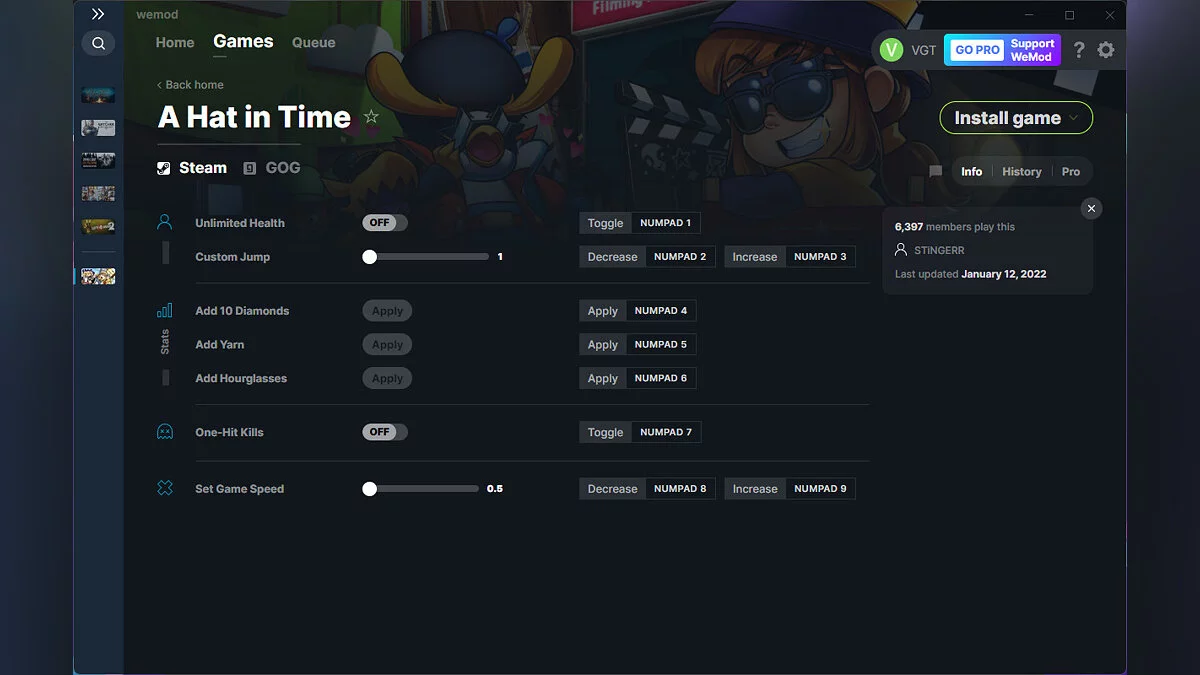Click the Steam platform icon
This screenshot has height=675, width=1200.
163,167
